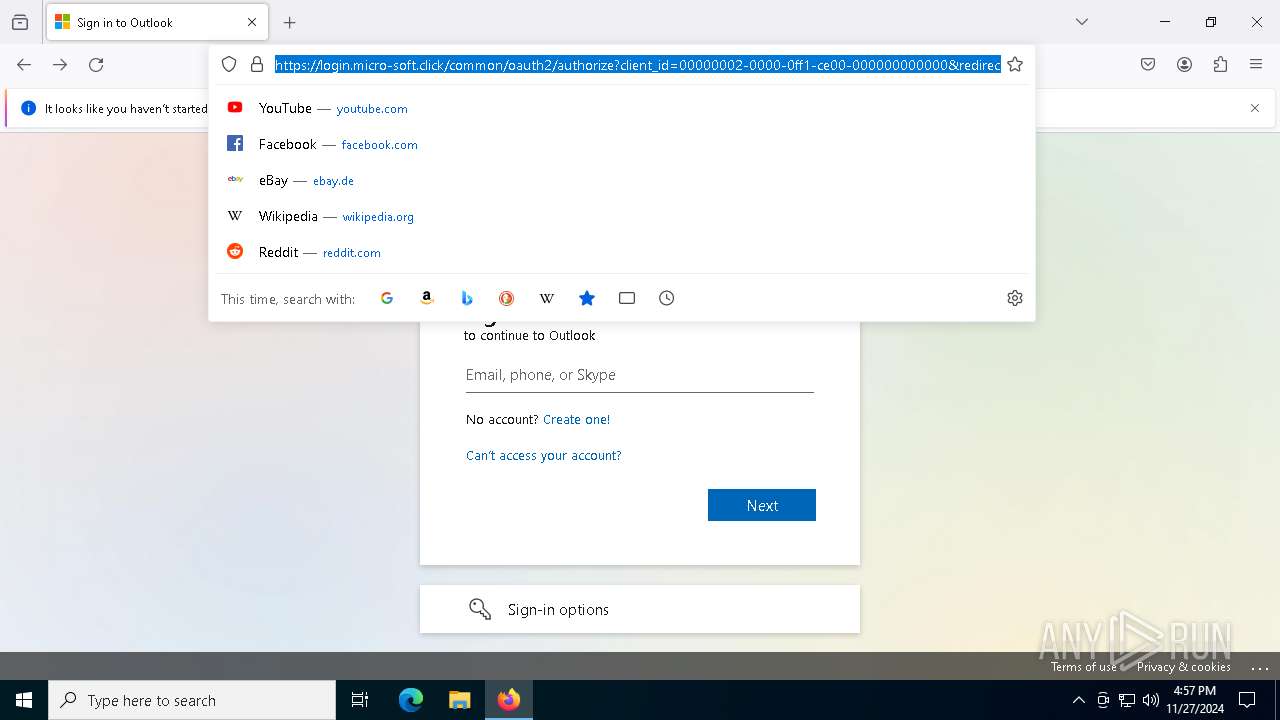Choose the eBay suggestion
The height and width of the screenshot is (720, 1280).
click(621, 180)
